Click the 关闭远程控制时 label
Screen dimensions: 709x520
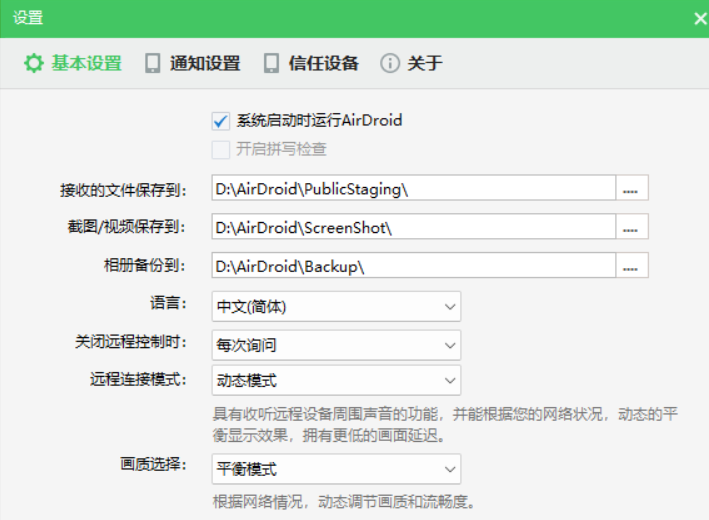[x=130, y=341]
